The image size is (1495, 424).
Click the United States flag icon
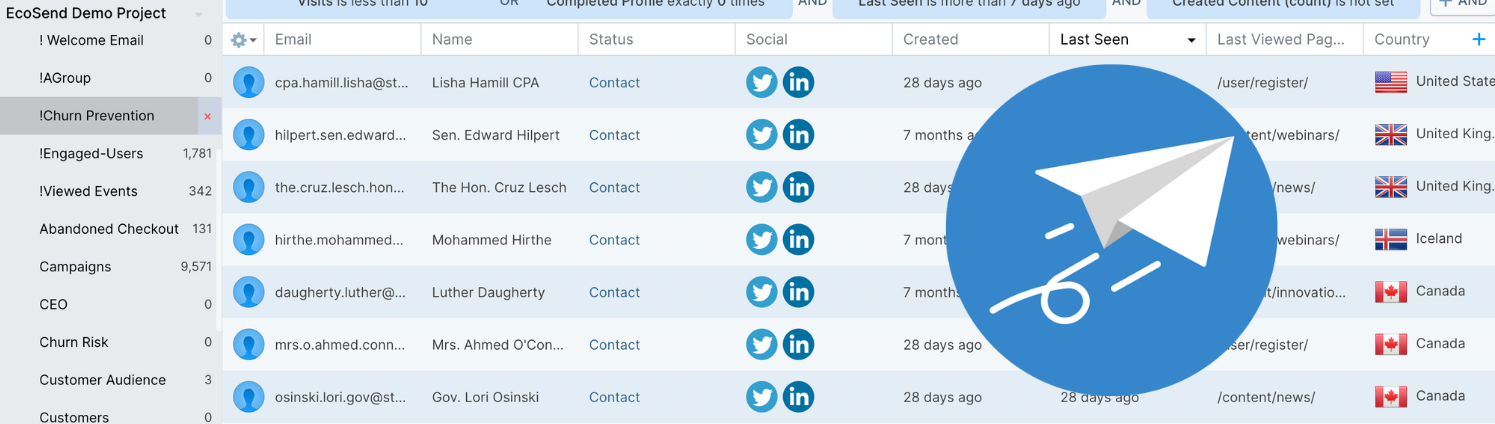pos(1391,82)
